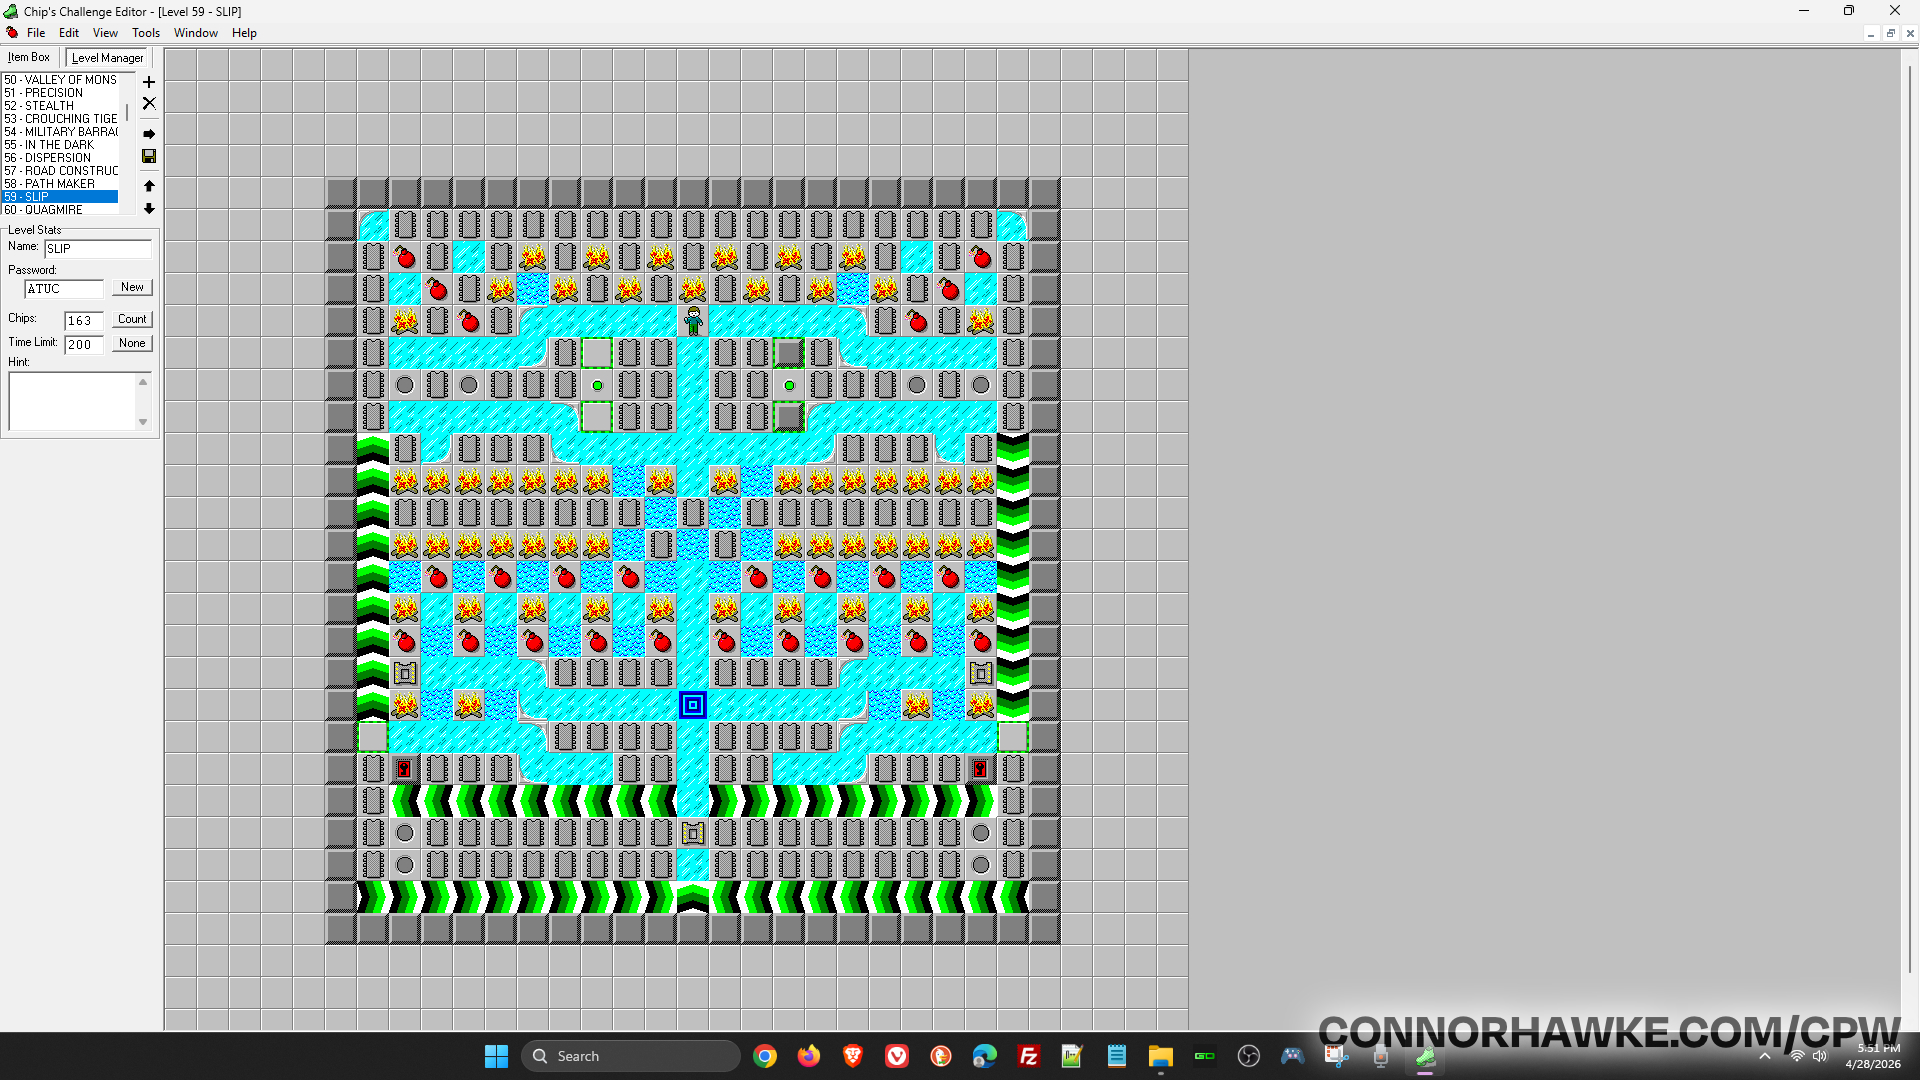Select level 58 - PATH MAKER
This screenshot has height=1080, width=1920.
[61, 184]
